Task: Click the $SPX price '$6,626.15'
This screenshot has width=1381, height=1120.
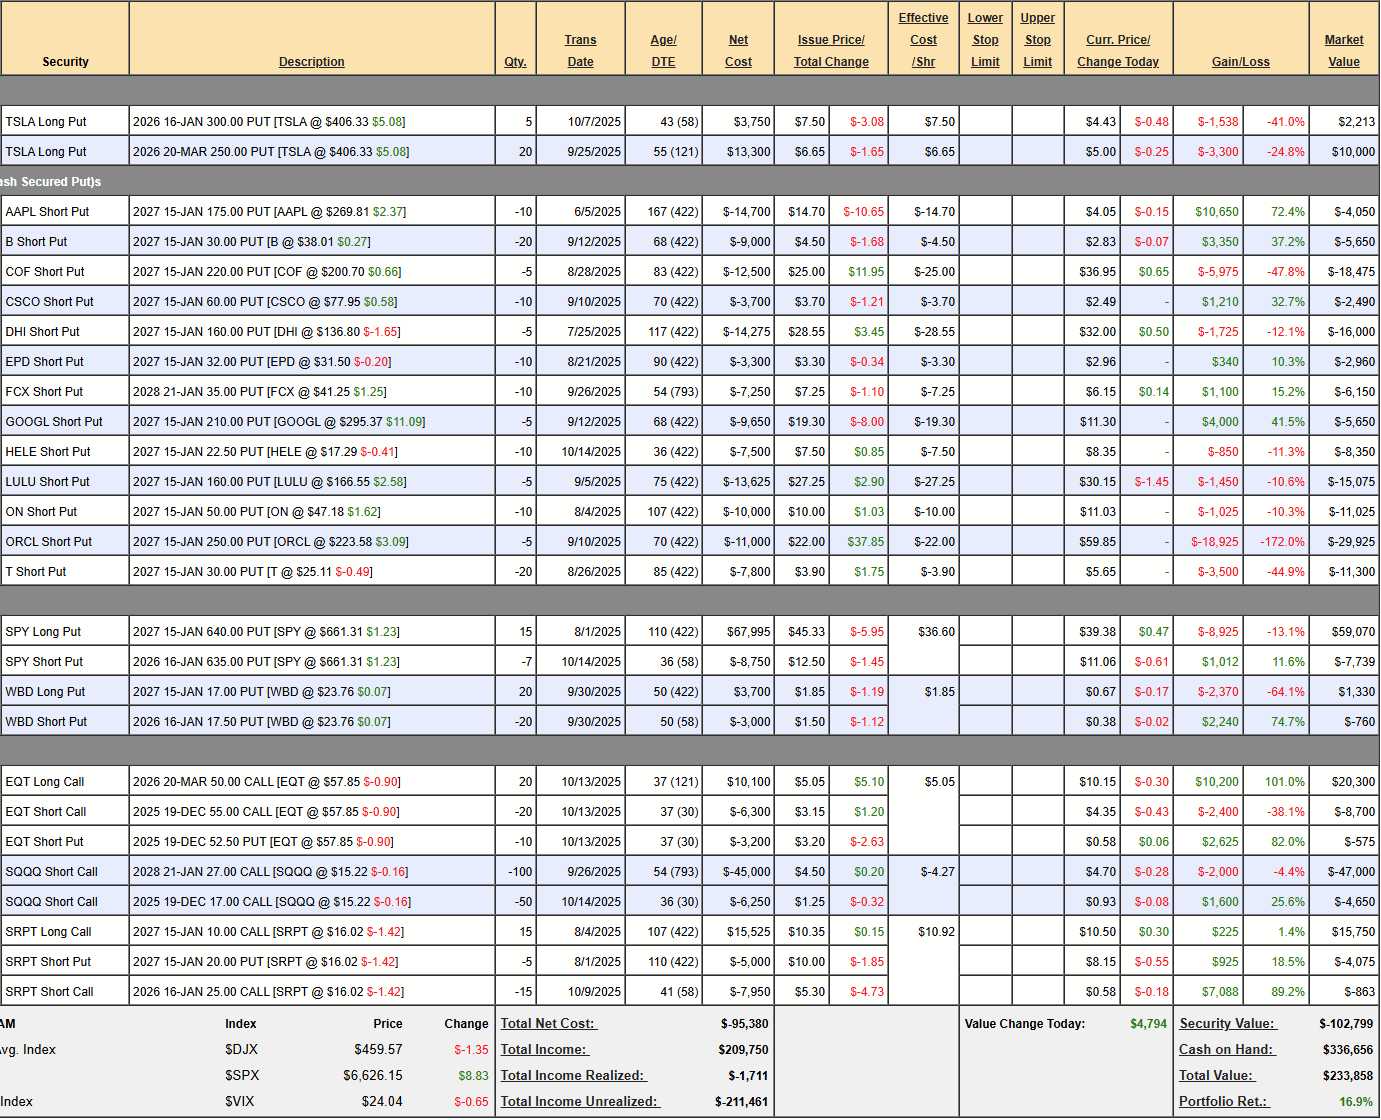Action: click(x=372, y=1076)
